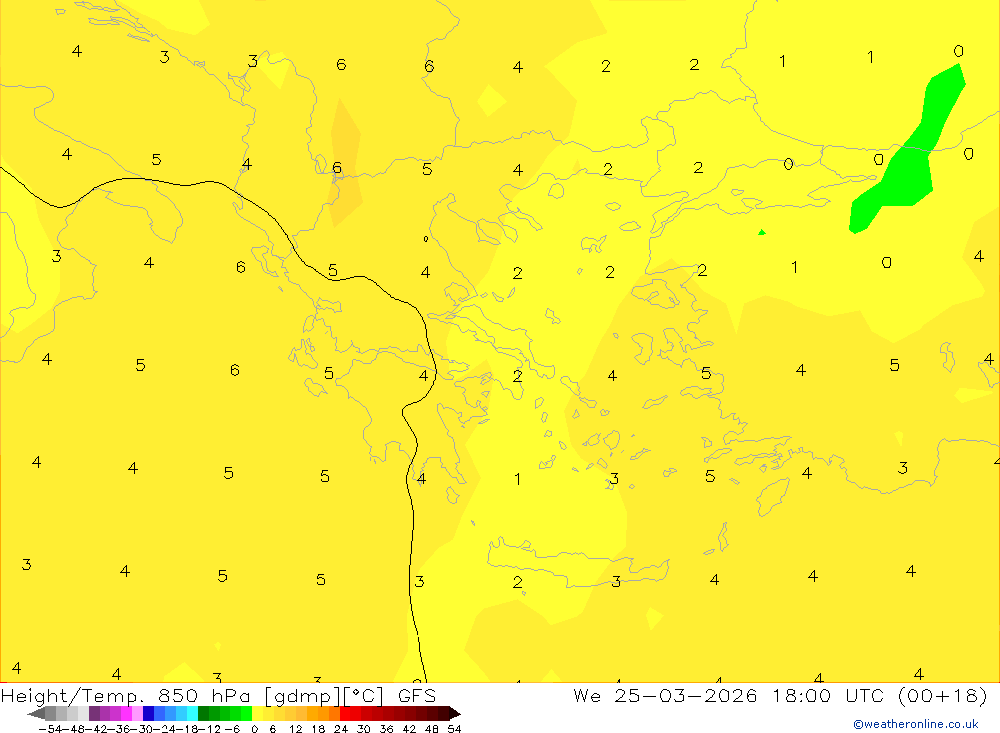Screen dimensions: 1000x733
Task: Click the purple swatch above -42
Action: [94, 714]
